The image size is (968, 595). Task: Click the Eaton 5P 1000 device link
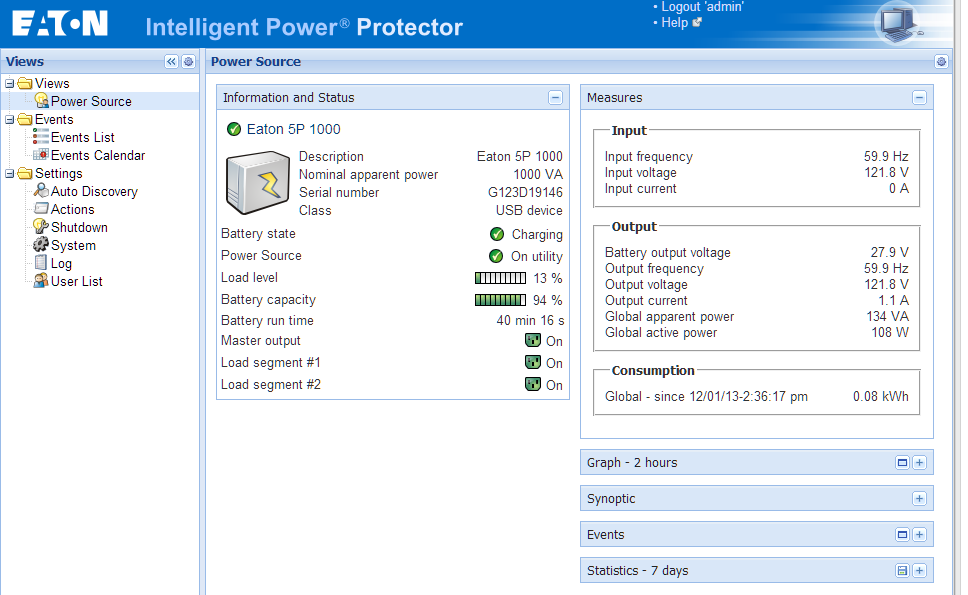coord(293,129)
